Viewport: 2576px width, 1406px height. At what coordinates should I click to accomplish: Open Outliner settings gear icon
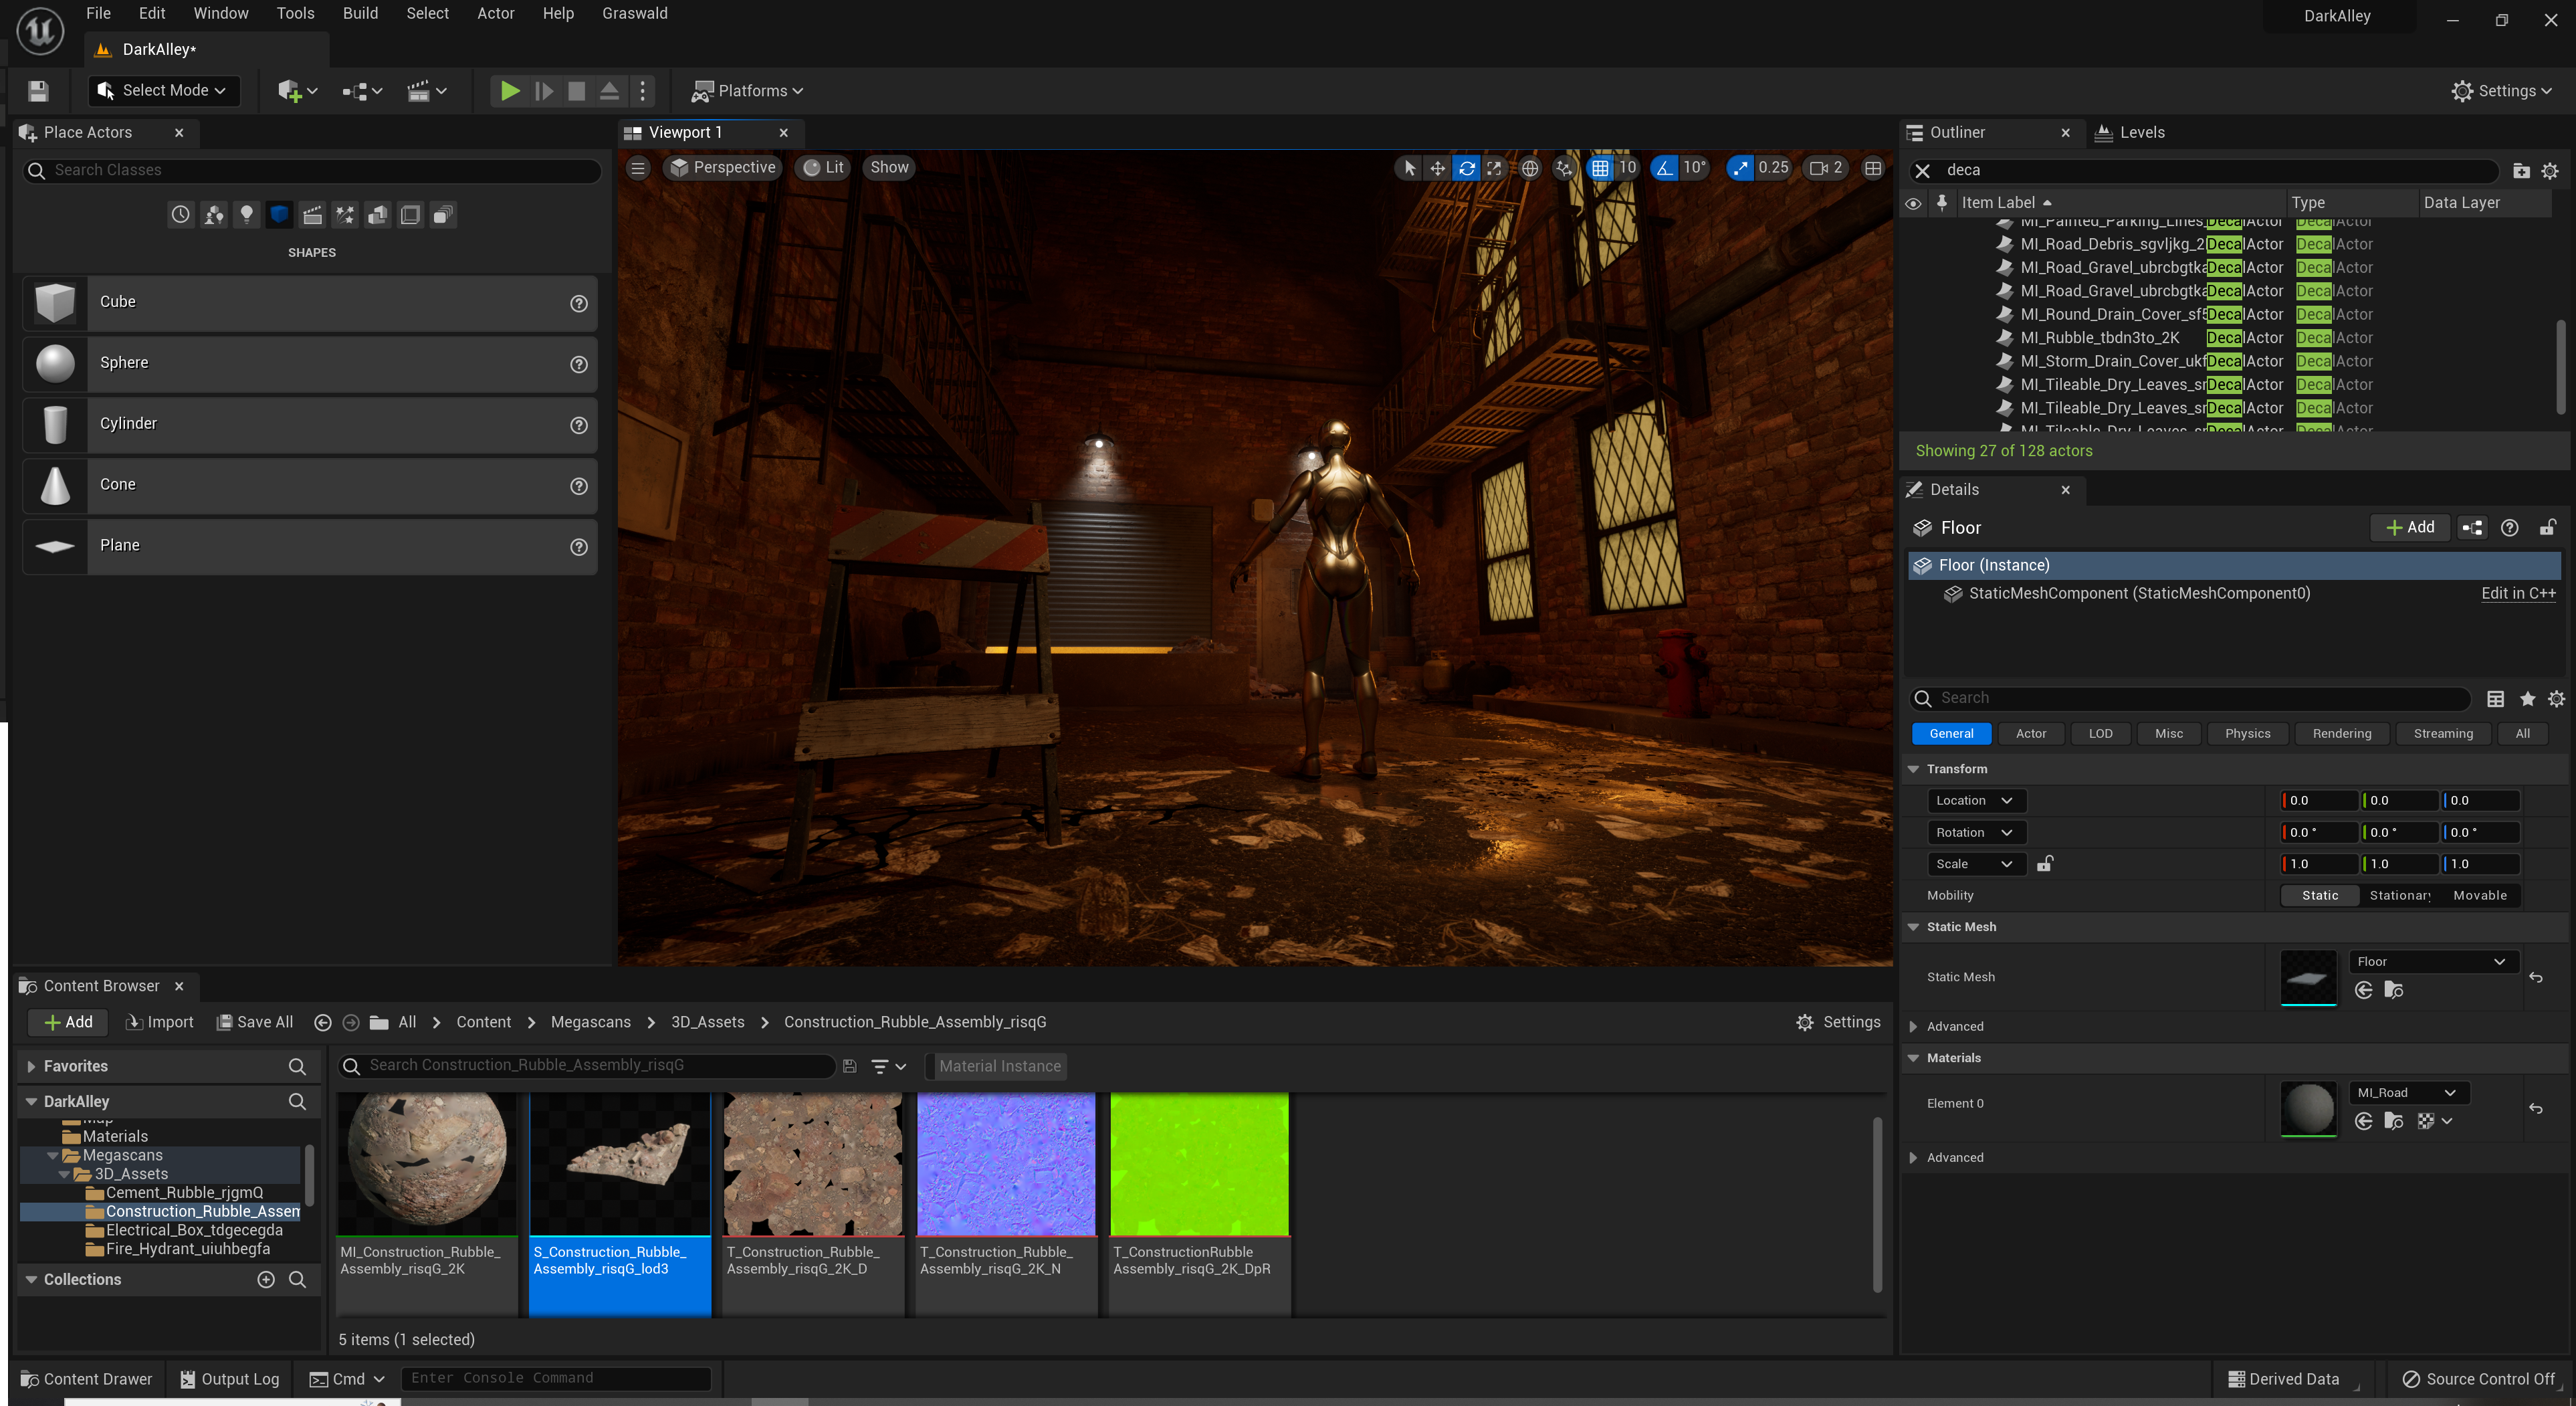(2549, 171)
